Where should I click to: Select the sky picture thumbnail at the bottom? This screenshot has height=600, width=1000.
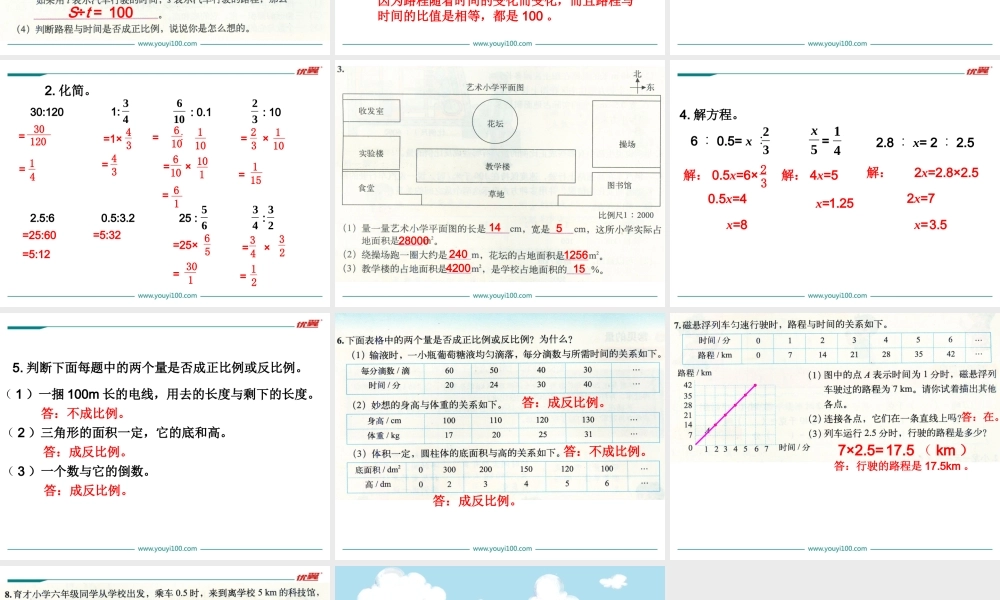coord(500,585)
